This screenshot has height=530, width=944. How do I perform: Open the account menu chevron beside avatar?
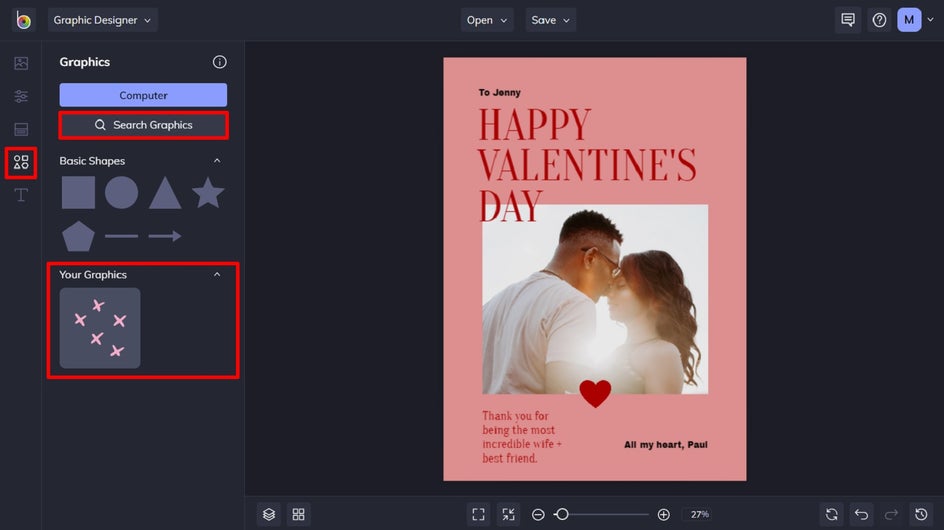[x=930, y=20]
